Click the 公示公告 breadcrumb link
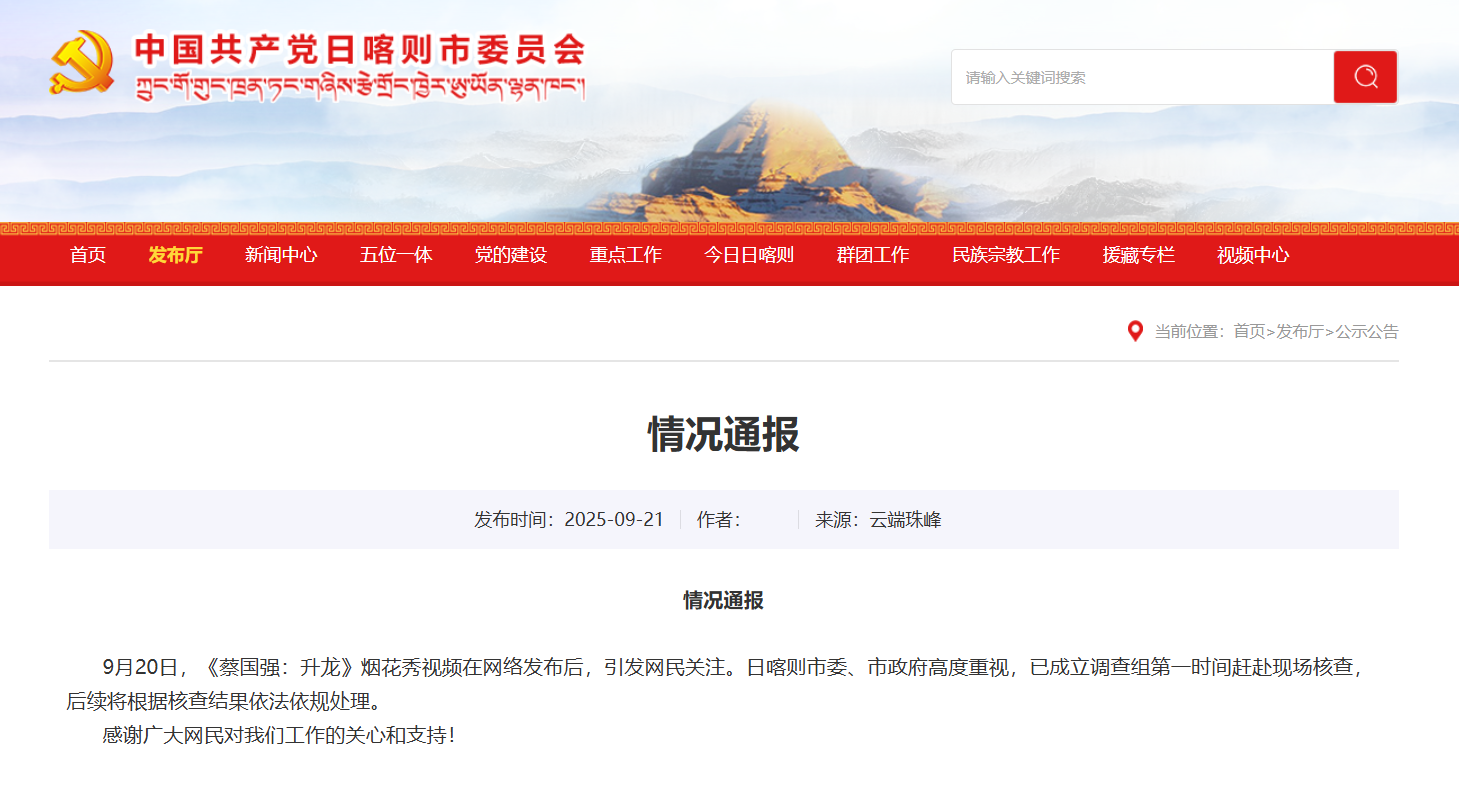Viewport: 1459px width, 804px height. coord(1367,332)
